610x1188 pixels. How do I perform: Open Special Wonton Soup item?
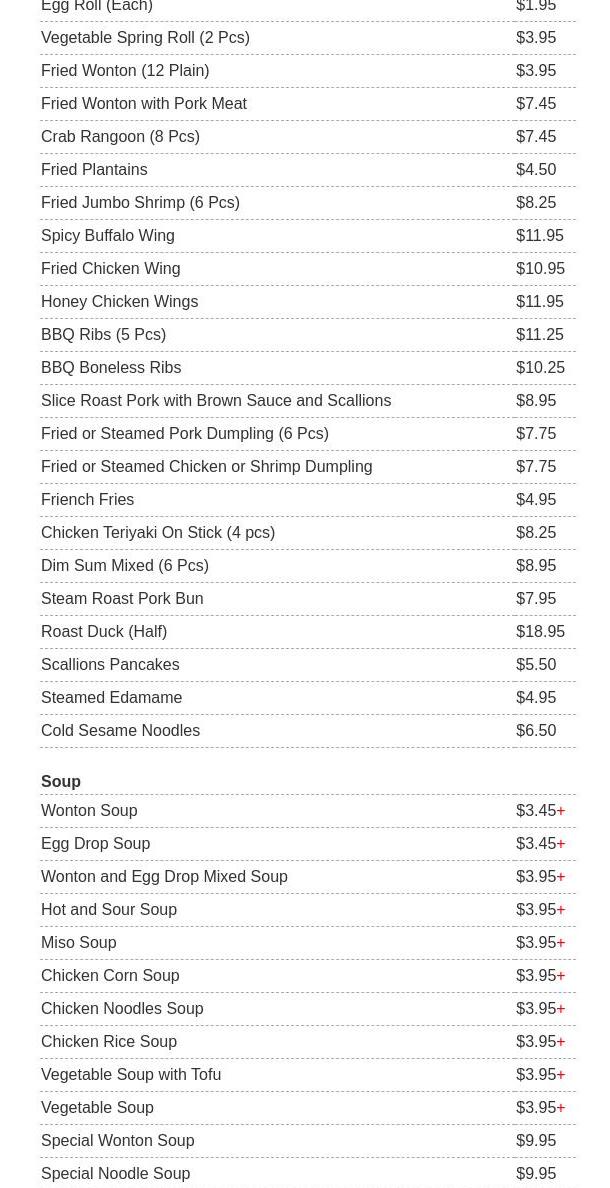[x=308, y=1140]
